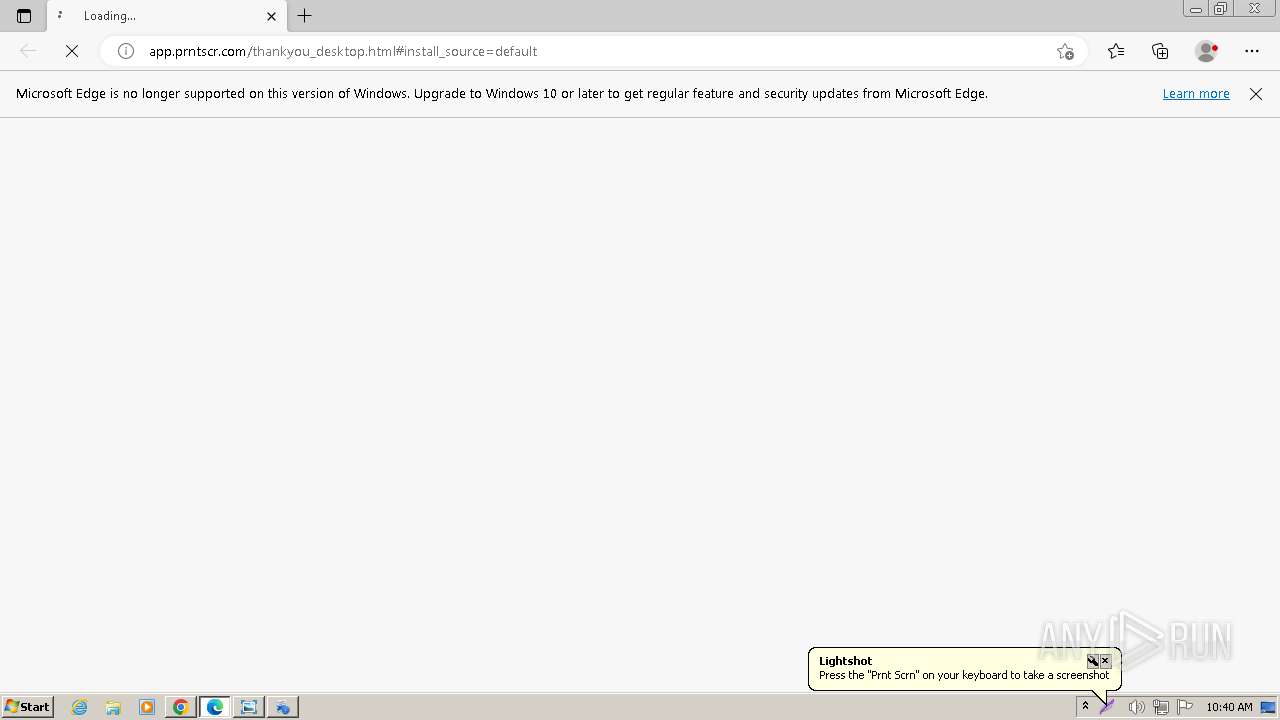Open the installer taskbar item
Viewport: 1280px width, 720px height.
283,707
